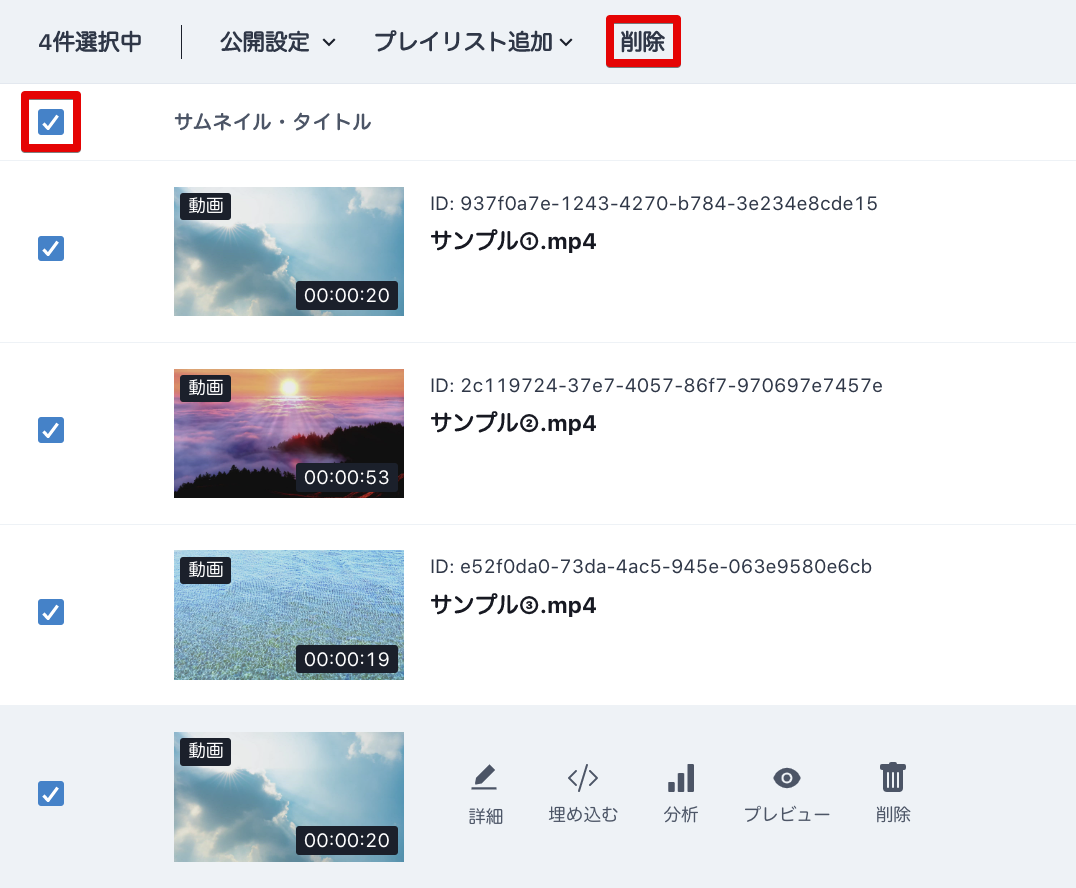The width and height of the screenshot is (1076, 888).
Task: Click the サンプル① cloudy sky thumbnail
Action: coord(289,251)
